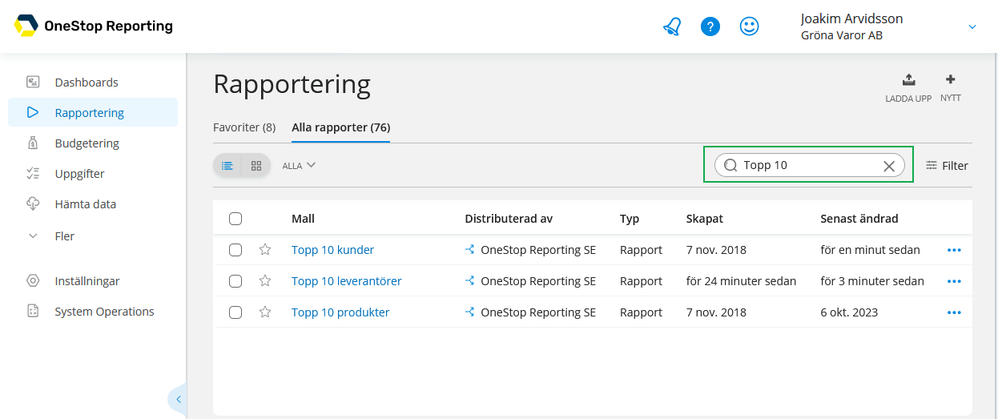Open the more options for Topp 10 produkter

pyautogui.click(x=953, y=313)
